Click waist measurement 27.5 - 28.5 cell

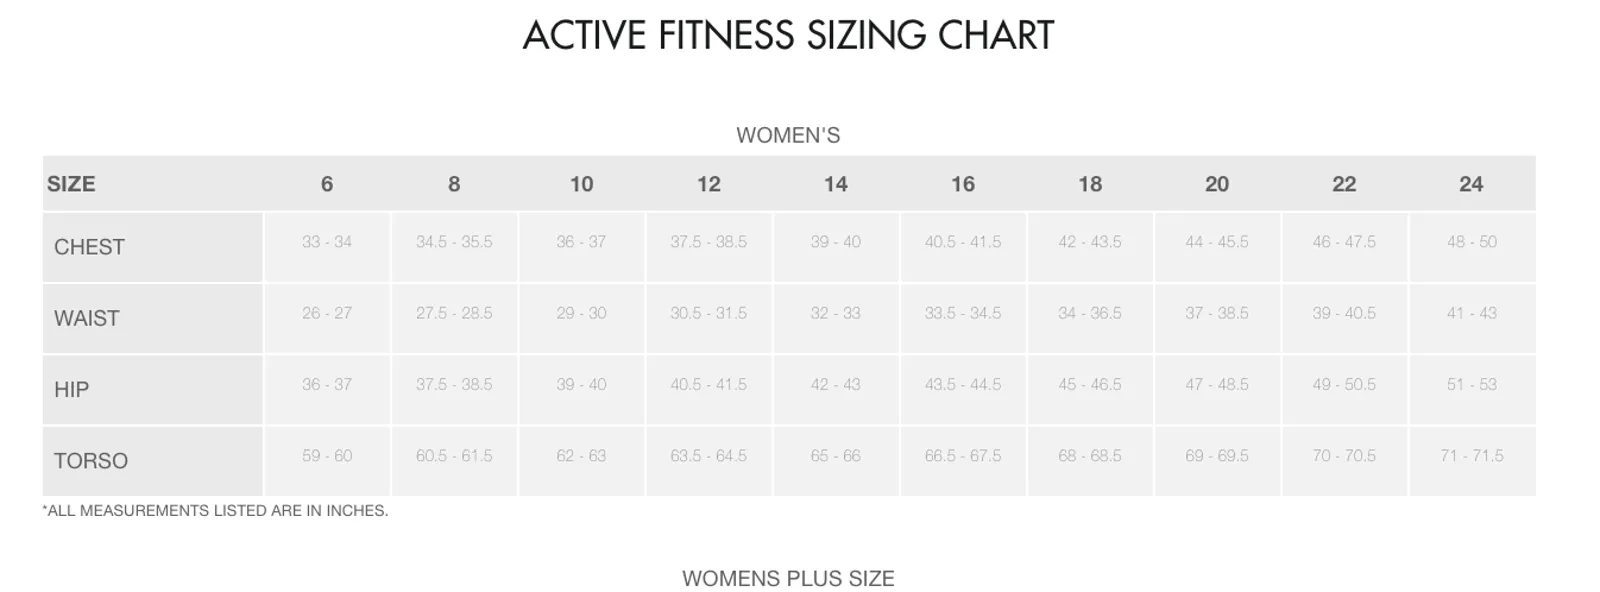tap(454, 318)
